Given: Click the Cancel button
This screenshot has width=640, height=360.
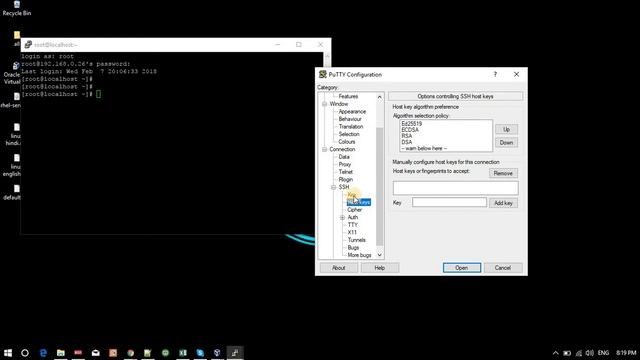Looking at the screenshot, I should [503, 268].
